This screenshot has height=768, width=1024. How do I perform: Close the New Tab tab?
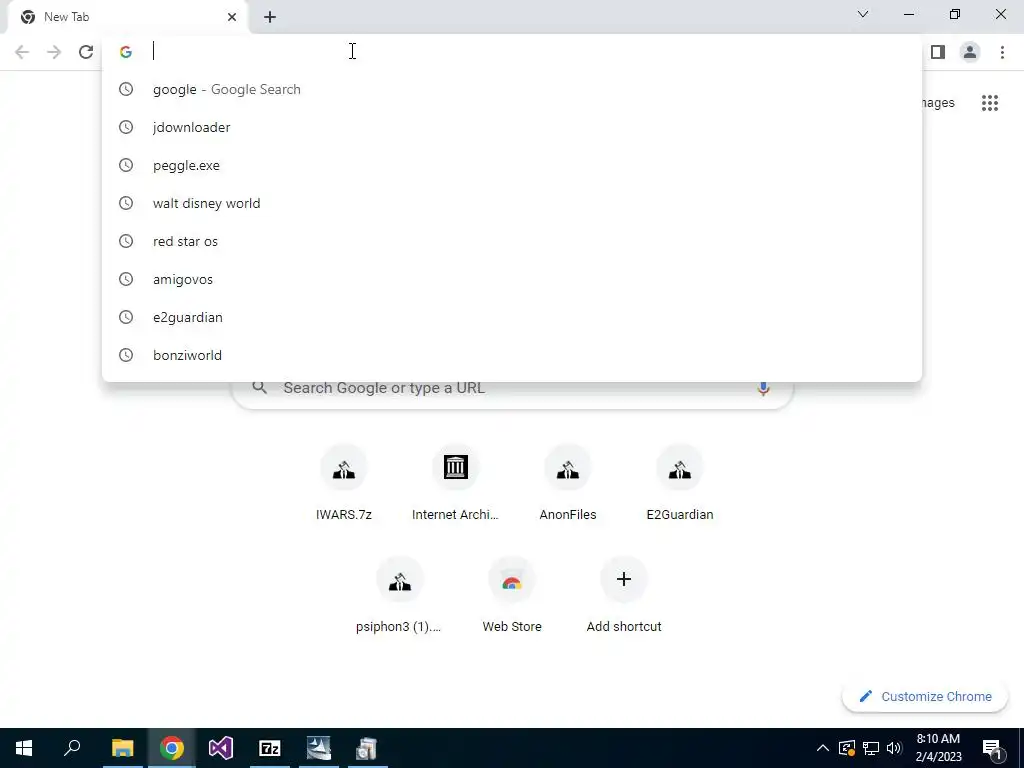pos(232,17)
